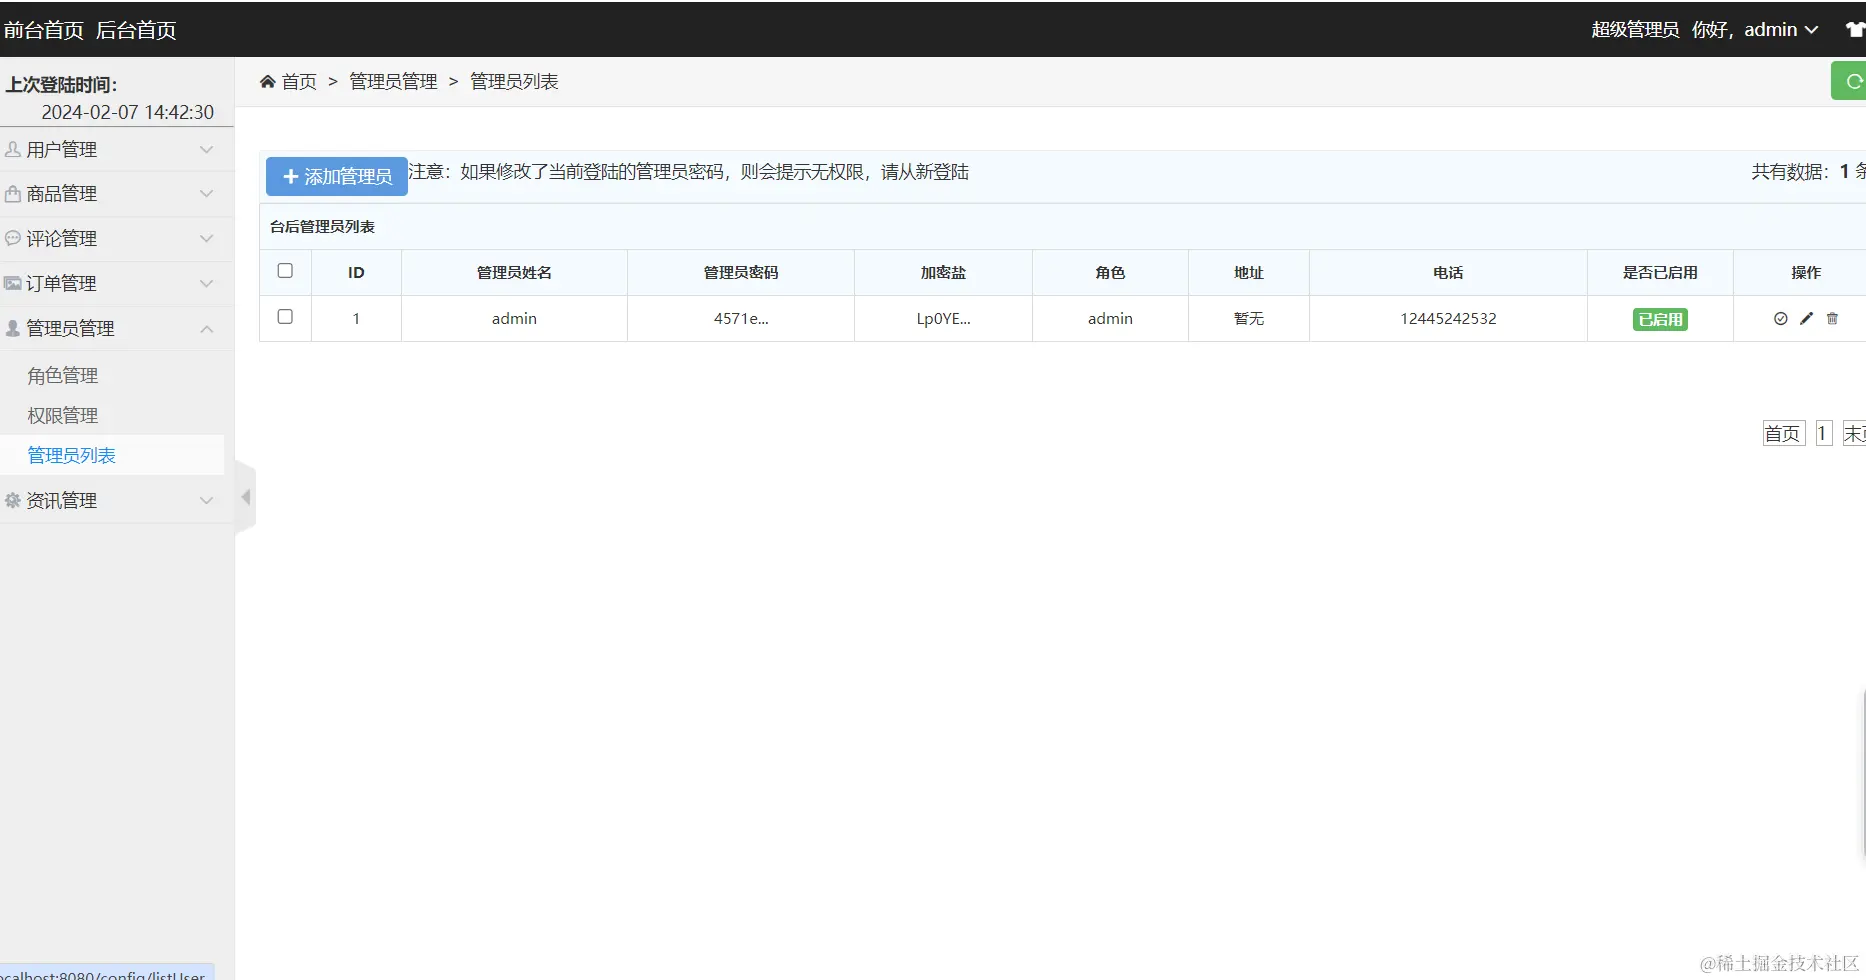Click the 加密盐 column header
Viewport: 1866px width, 980px height.
[943, 273]
